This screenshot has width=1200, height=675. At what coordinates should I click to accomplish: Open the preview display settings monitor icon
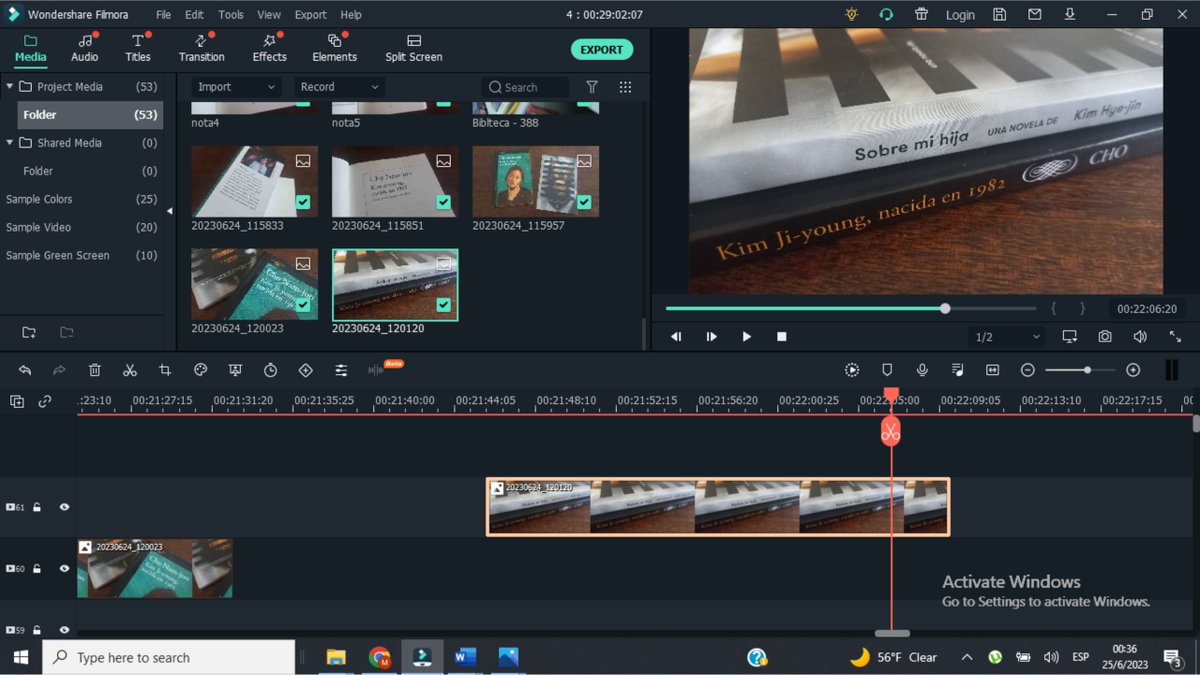[x=1070, y=337]
